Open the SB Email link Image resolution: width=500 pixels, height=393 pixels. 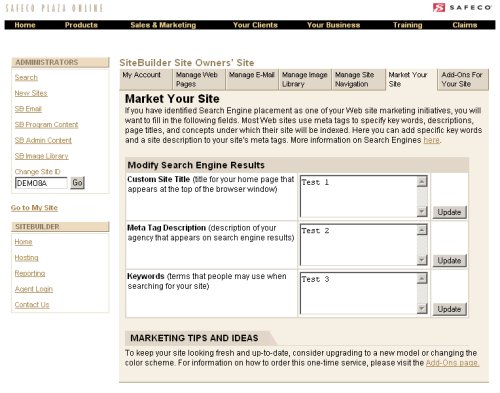28,109
